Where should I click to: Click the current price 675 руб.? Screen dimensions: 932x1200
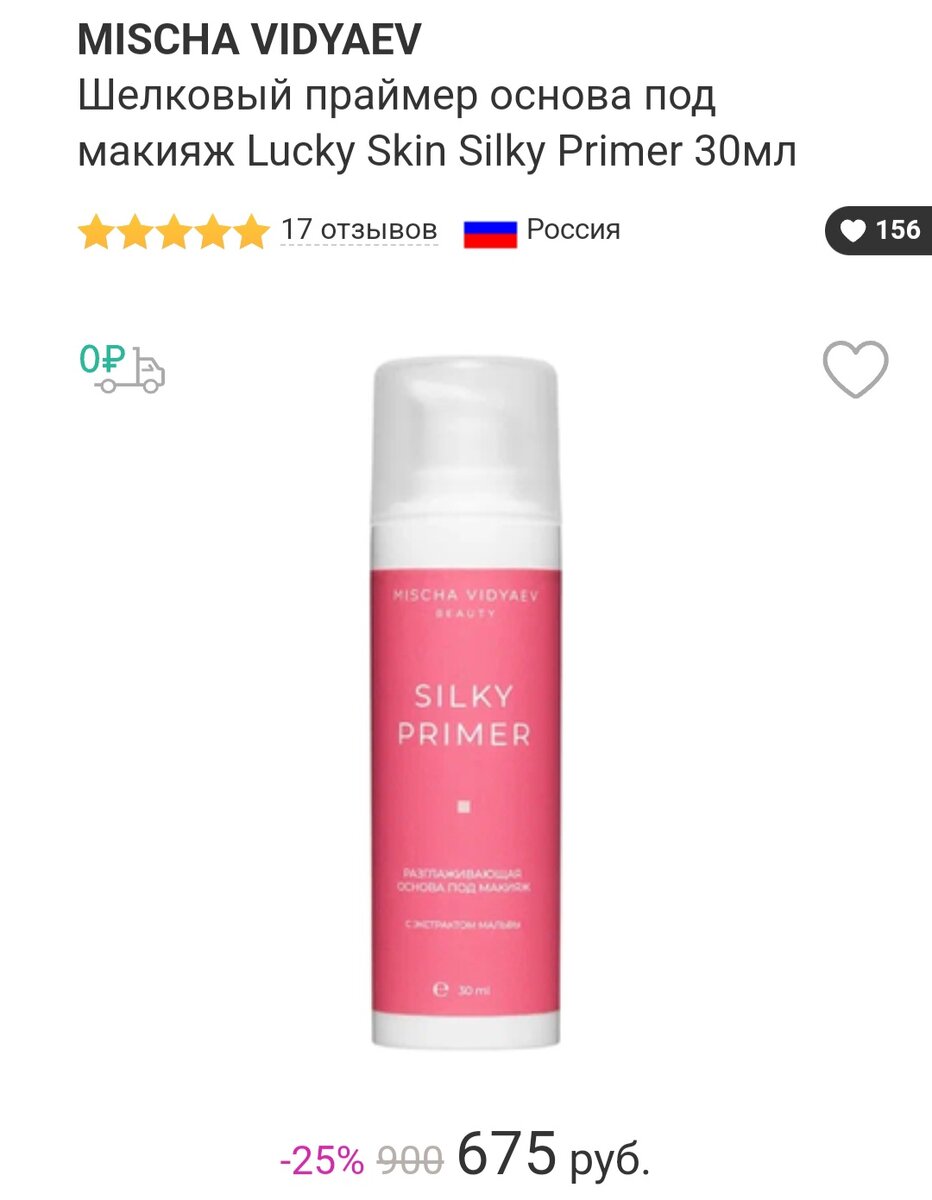(554, 1155)
